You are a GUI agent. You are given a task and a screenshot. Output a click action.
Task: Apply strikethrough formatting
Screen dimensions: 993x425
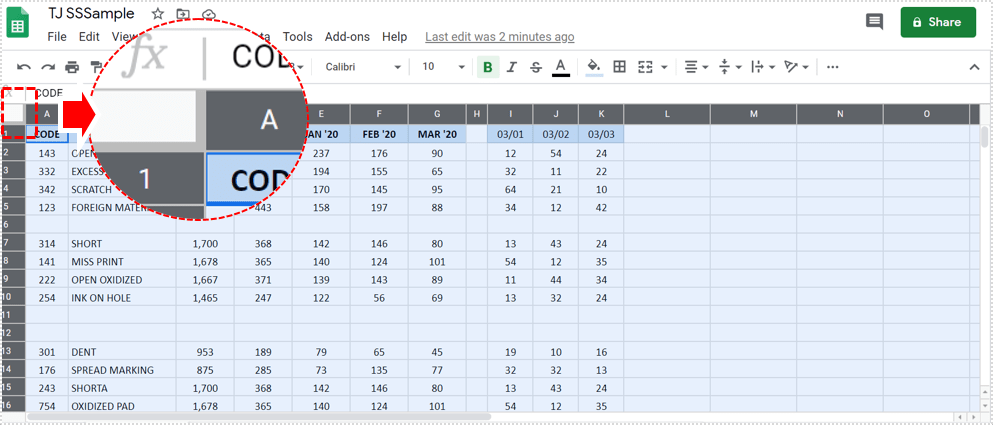tap(536, 67)
